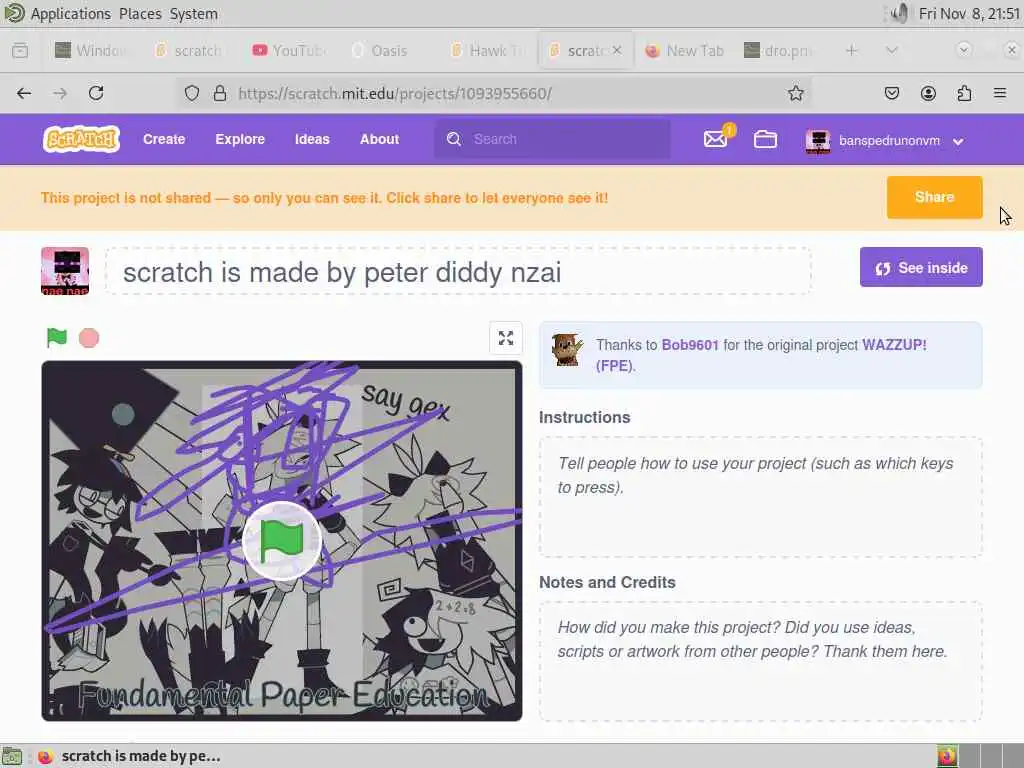Click the Firefox tray icon in the bottom right panel
1024x768 pixels.
[947, 756]
